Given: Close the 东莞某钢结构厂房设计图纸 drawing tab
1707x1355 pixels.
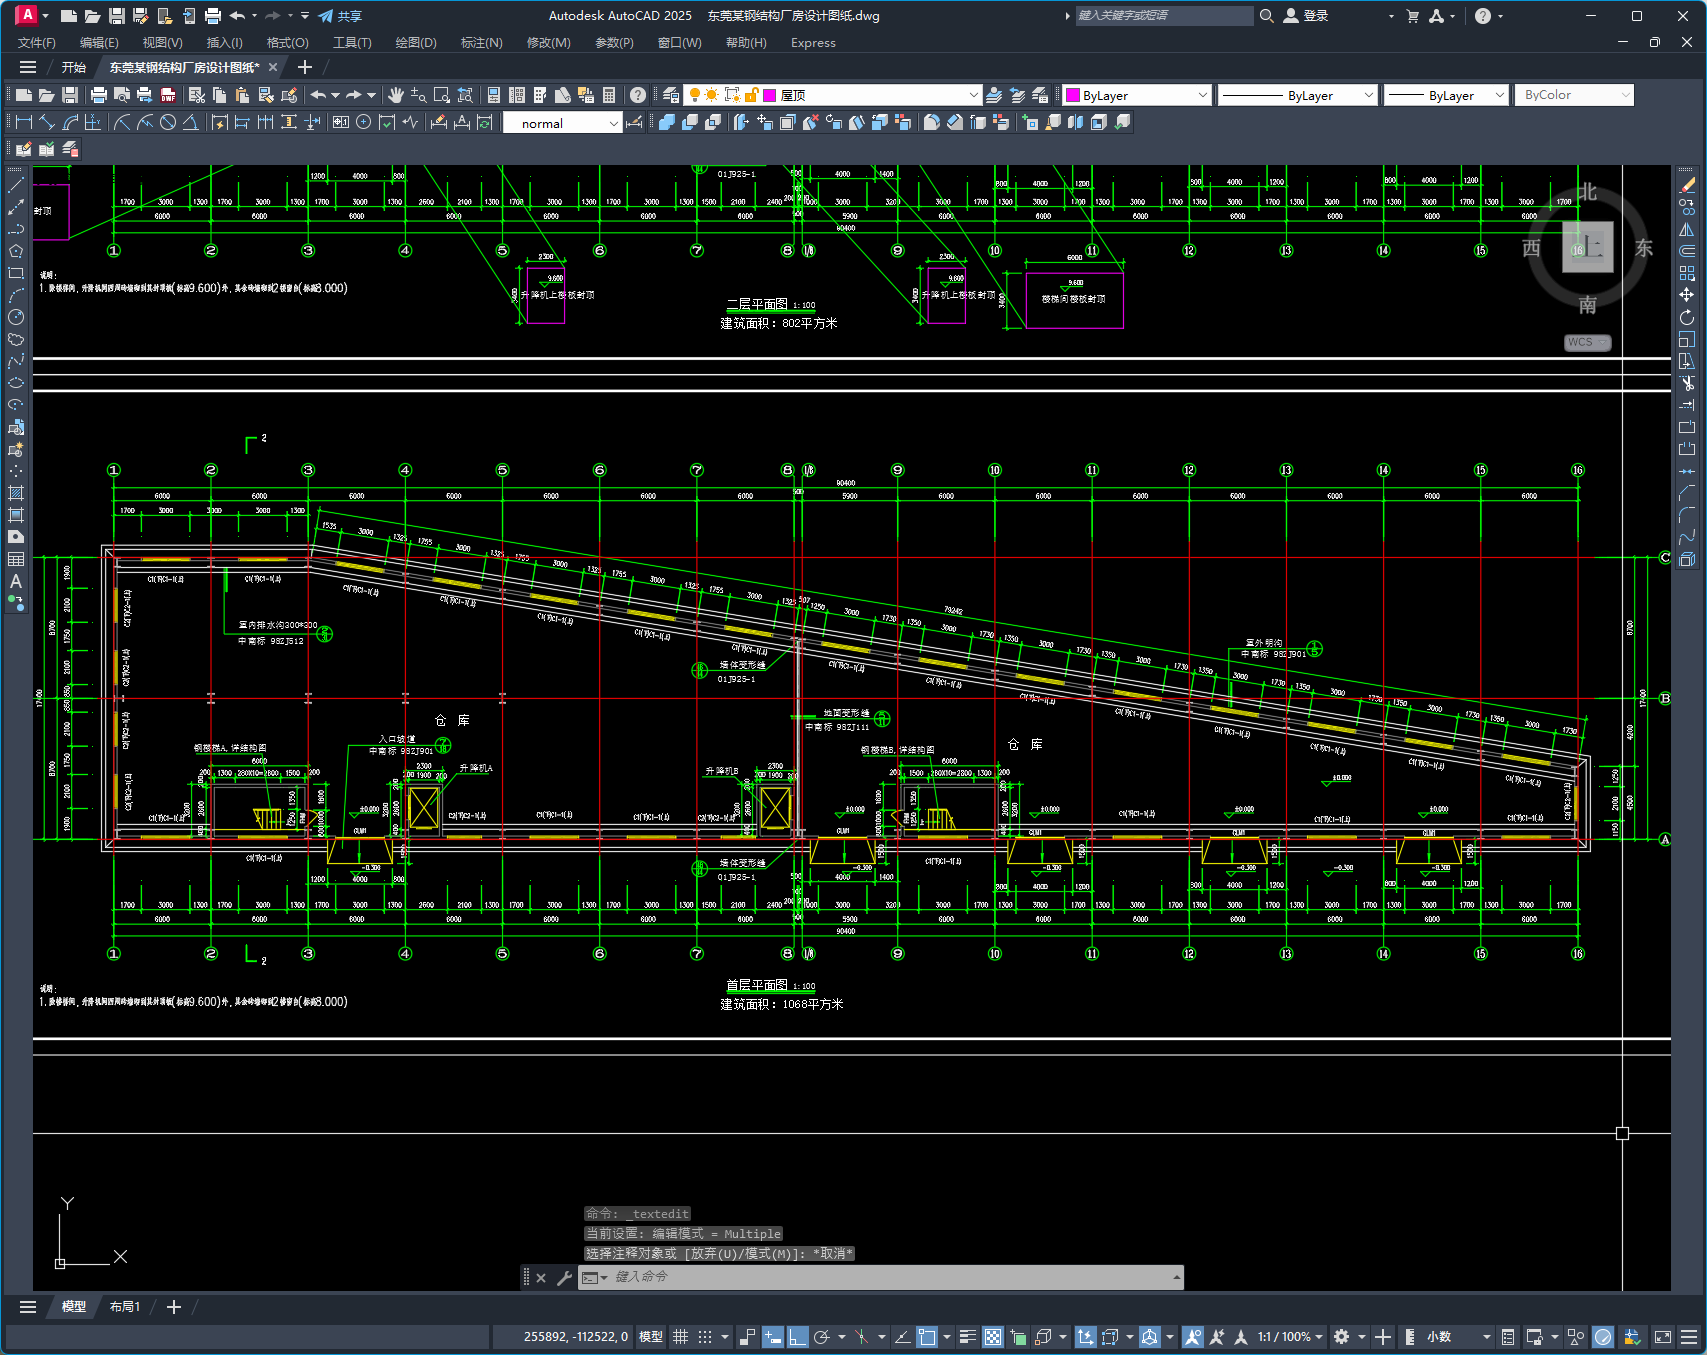Looking at the screenshot, I should coord(273,68).
